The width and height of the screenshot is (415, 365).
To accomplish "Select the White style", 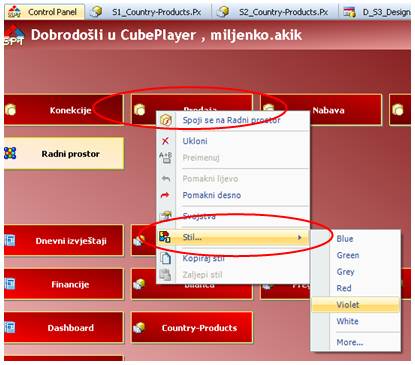I will pyautogui.click(x=356, y=321).
